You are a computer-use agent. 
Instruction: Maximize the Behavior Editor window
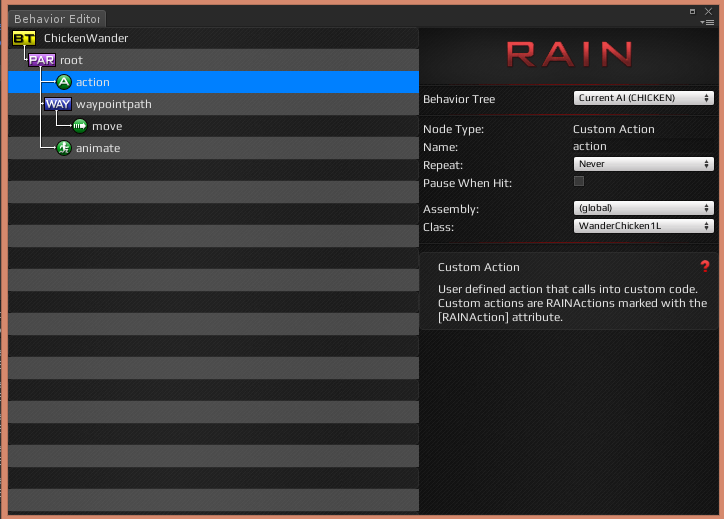(x=692, y=12)
